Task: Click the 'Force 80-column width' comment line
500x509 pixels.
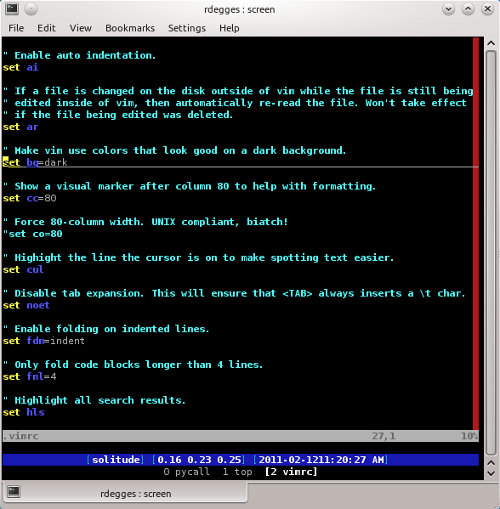Action: click(x=145, y=222)
